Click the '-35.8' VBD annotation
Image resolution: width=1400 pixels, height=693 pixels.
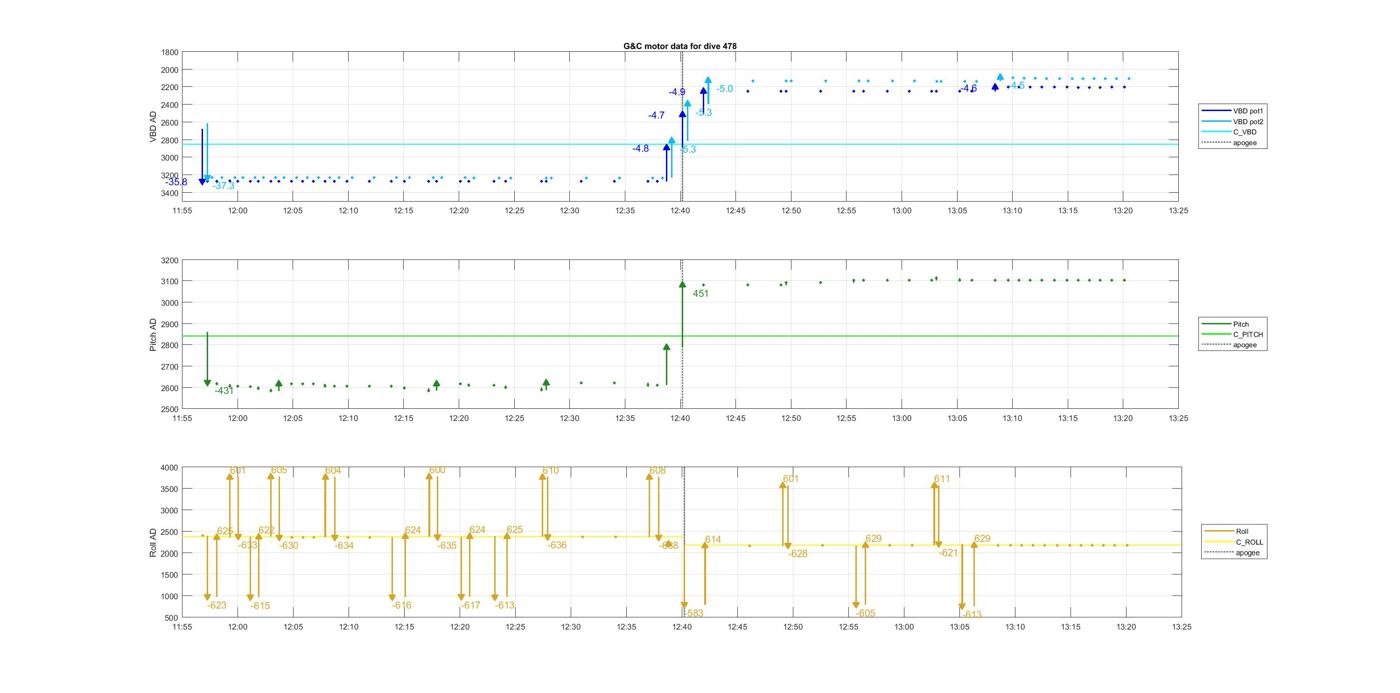click(177, 182)
